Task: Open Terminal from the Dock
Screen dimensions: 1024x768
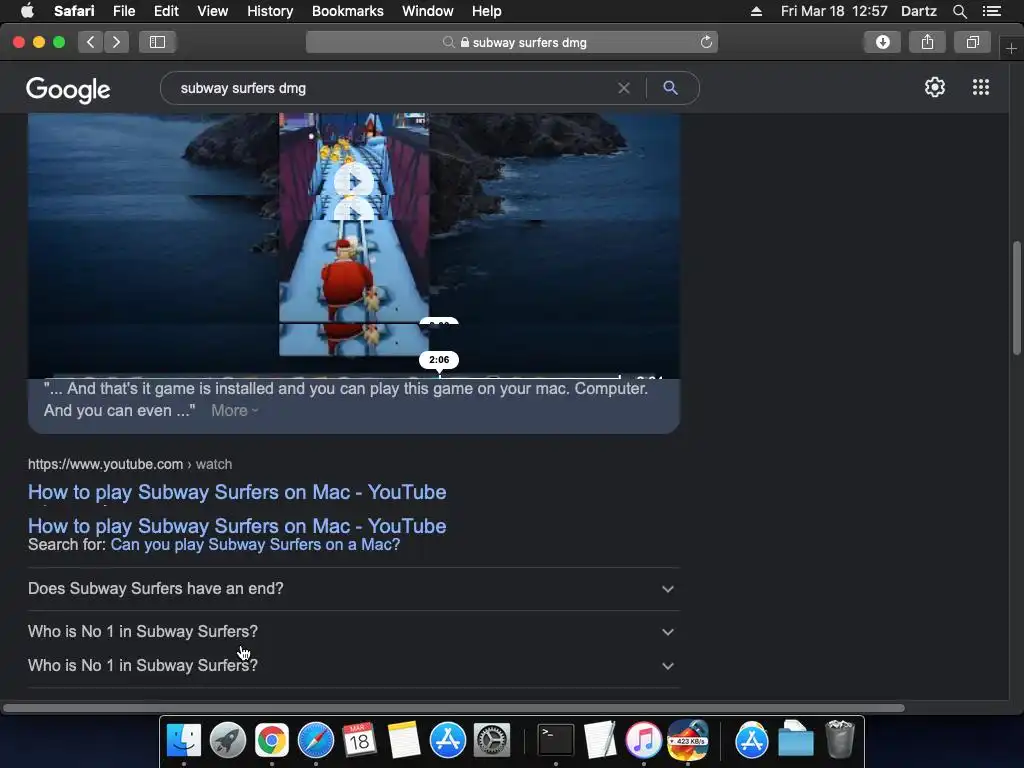Action: point(556,740)
